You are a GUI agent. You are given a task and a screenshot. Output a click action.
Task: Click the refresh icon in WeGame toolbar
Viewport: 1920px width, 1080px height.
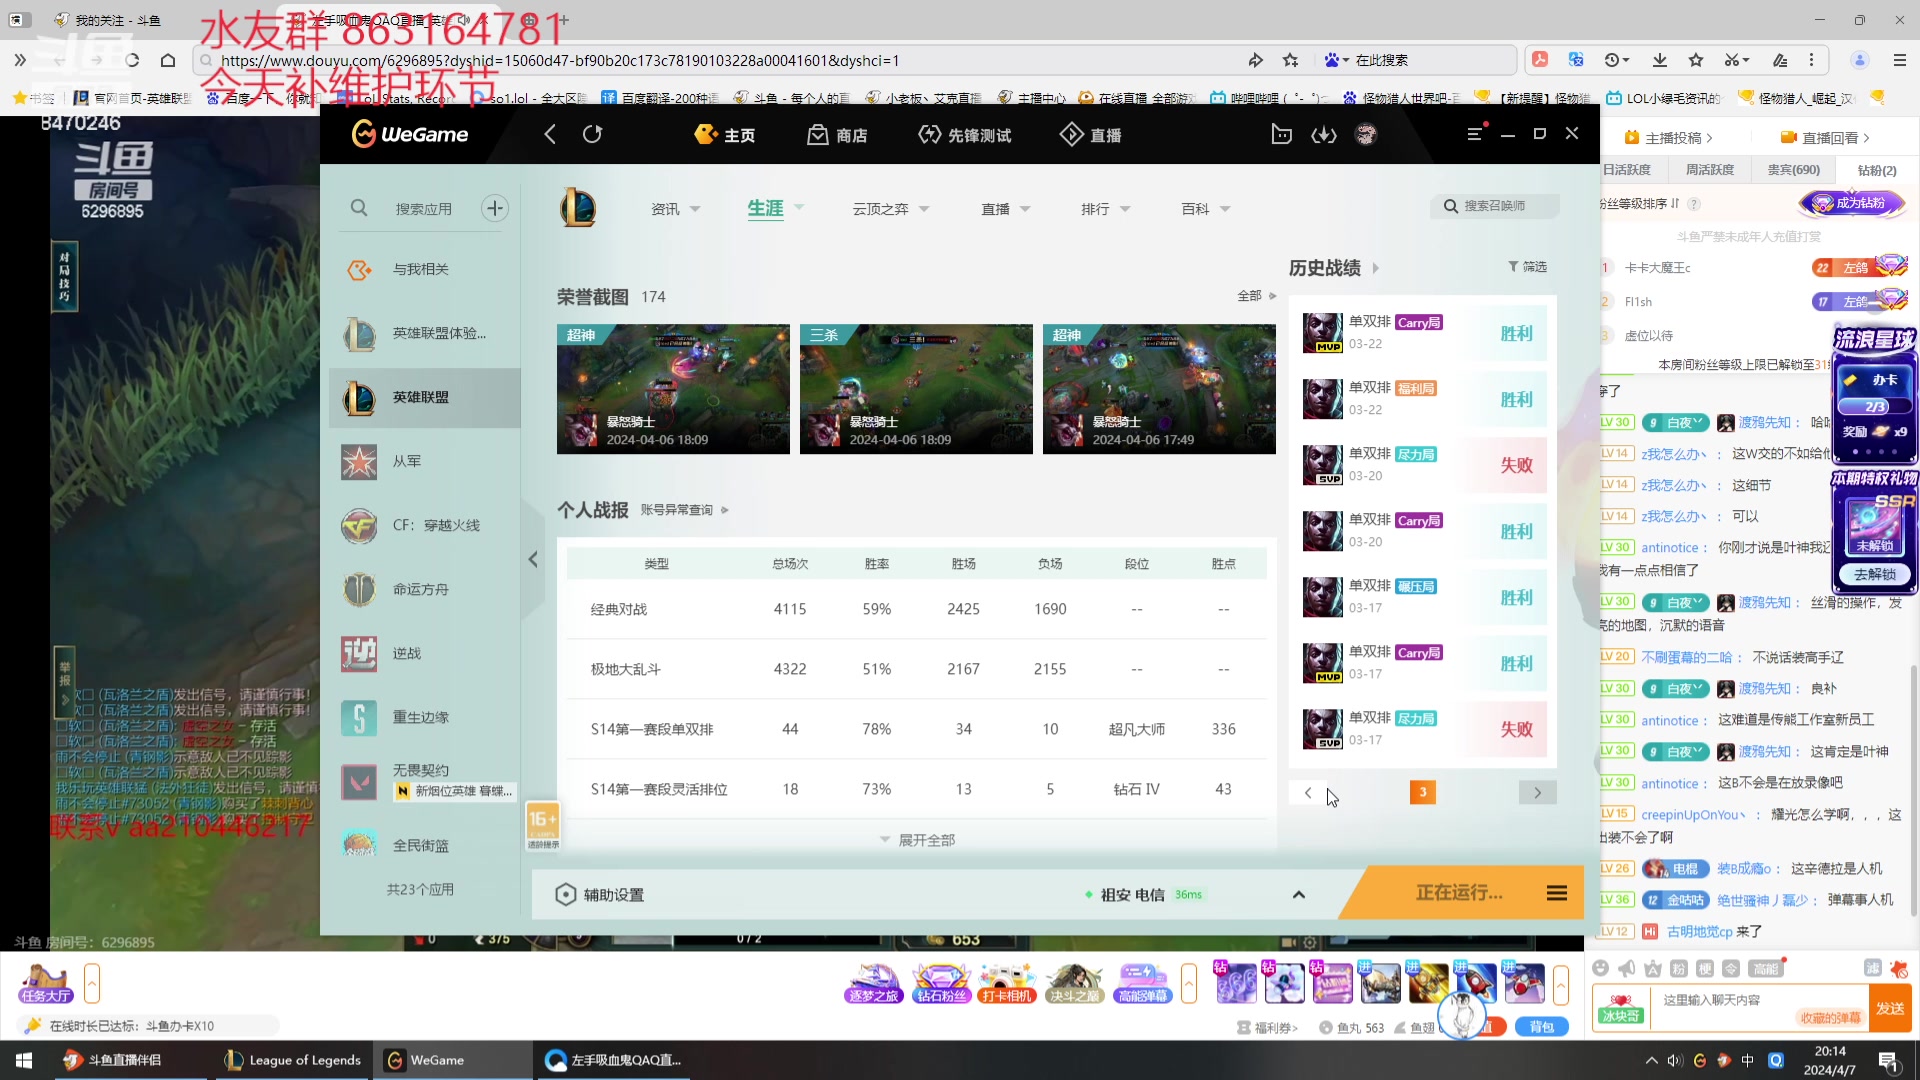pyautogui.click(x=592, y=134)
